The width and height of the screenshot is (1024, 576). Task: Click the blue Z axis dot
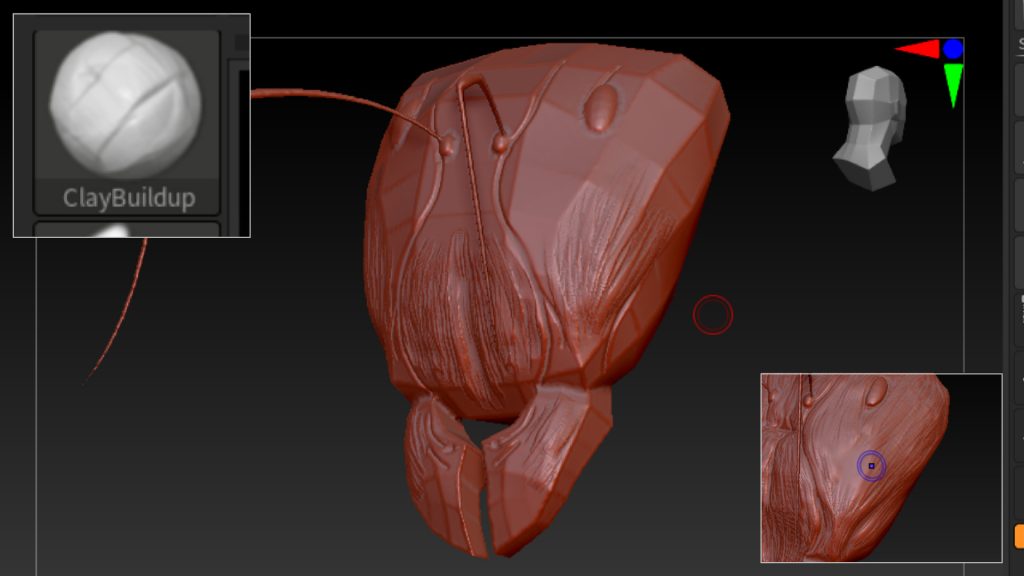coord(953,49)
